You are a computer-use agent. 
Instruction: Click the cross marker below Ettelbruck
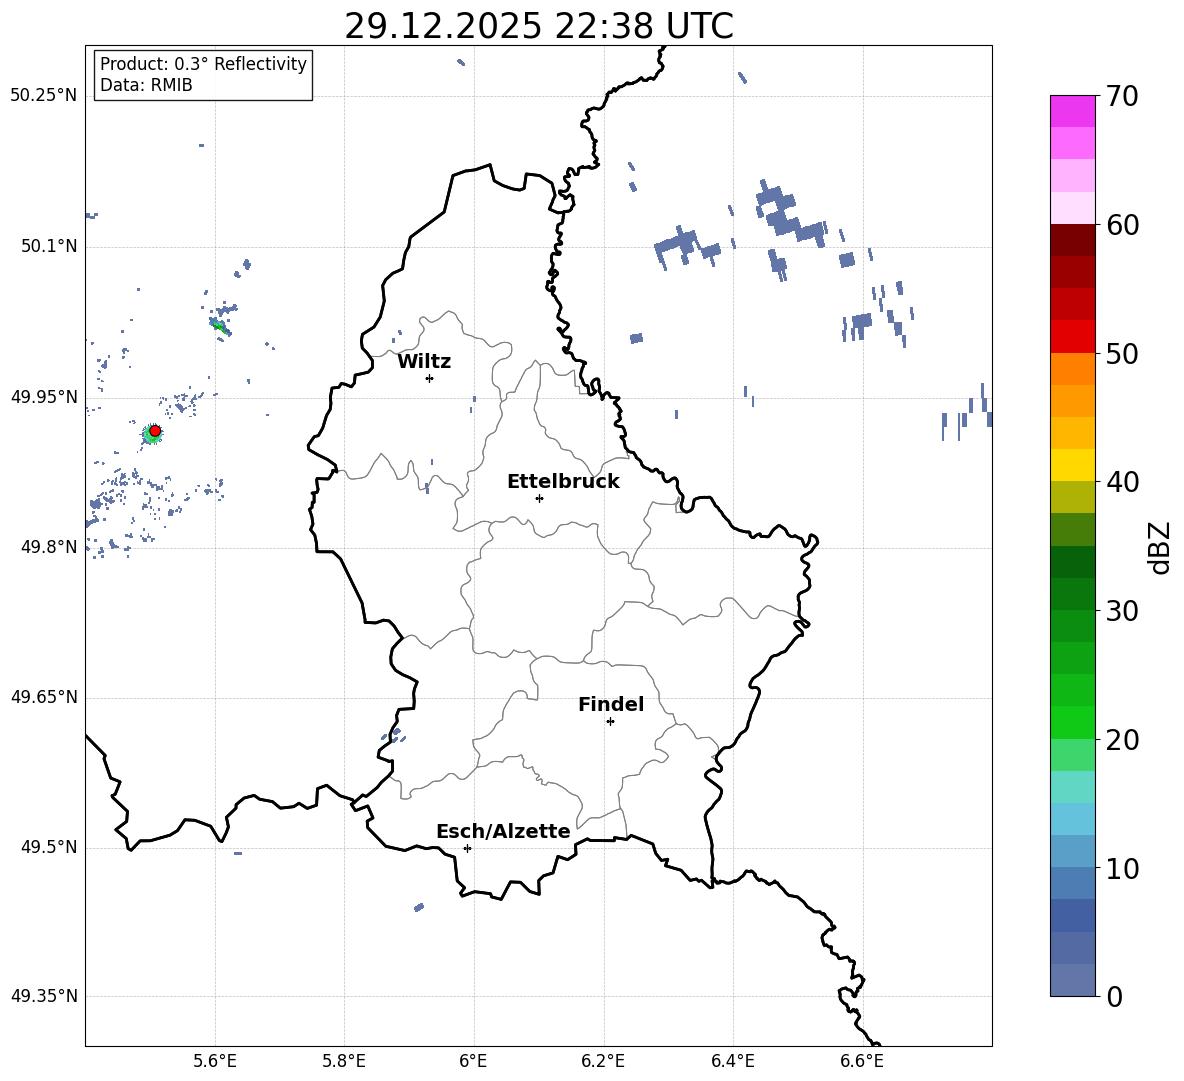pyautogui.click(x=539, y=498)
